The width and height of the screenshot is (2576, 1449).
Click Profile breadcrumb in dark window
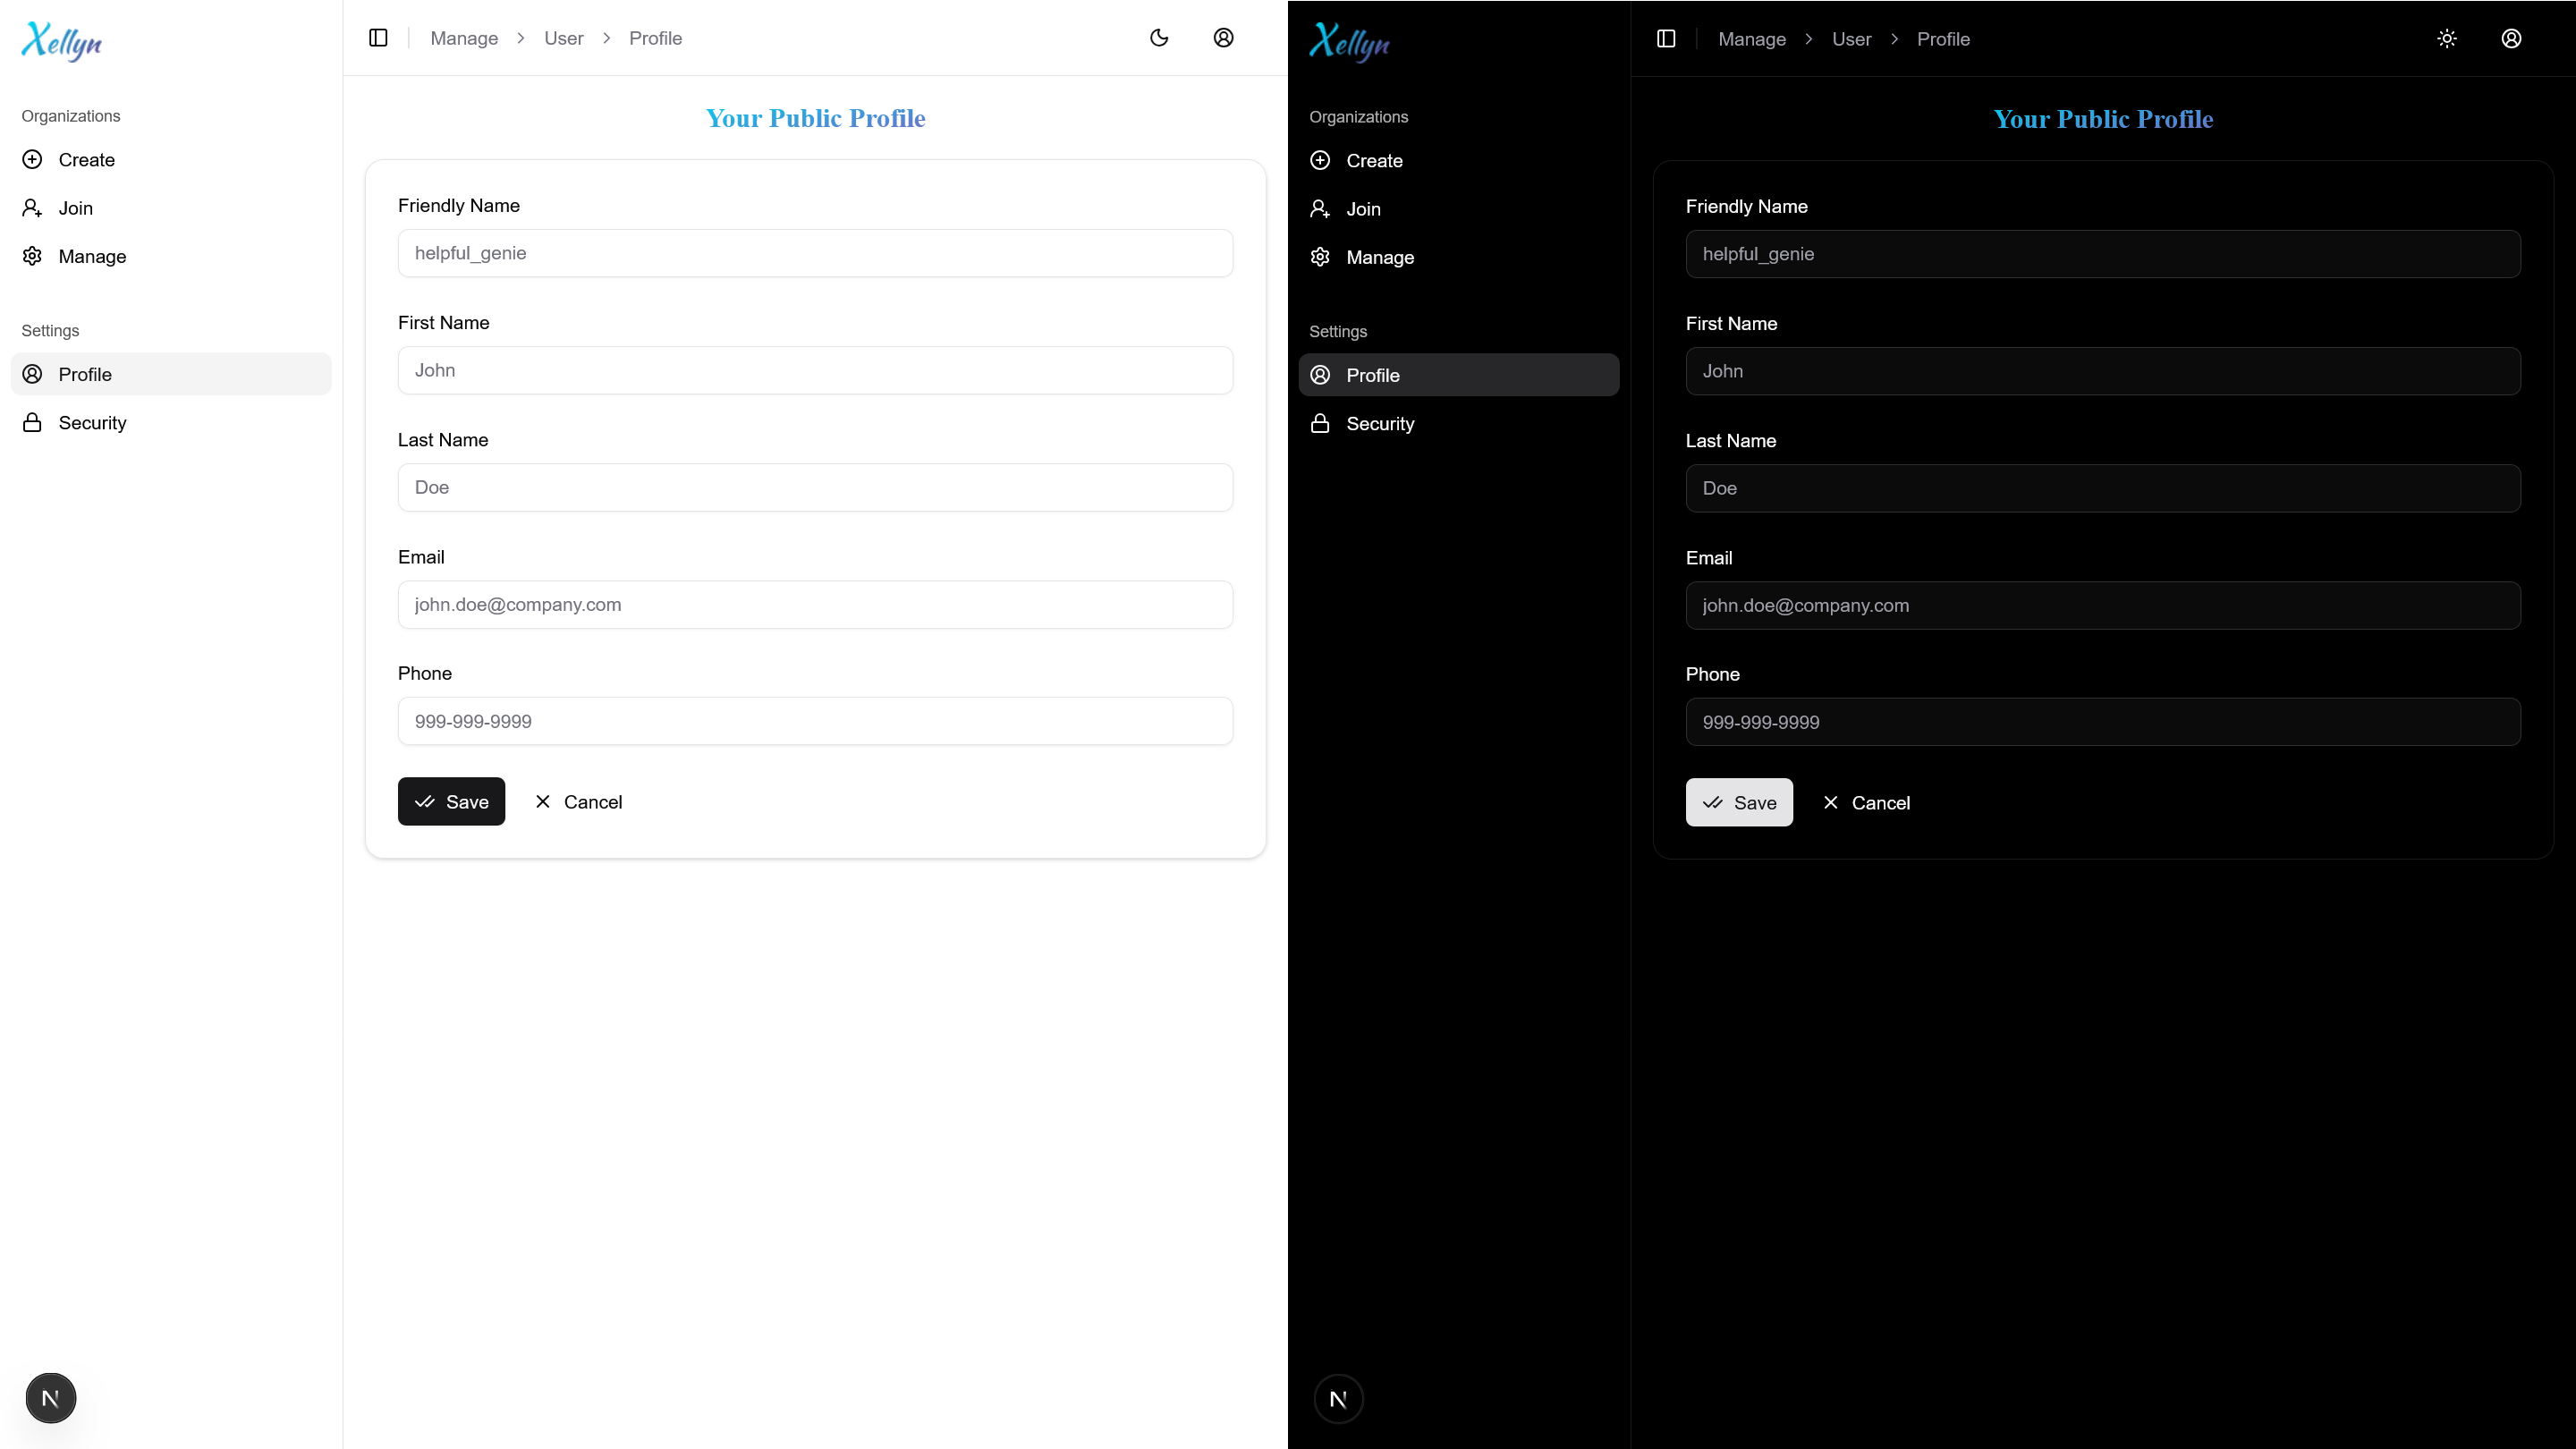pyautogui.click(x=1944, y=39)
